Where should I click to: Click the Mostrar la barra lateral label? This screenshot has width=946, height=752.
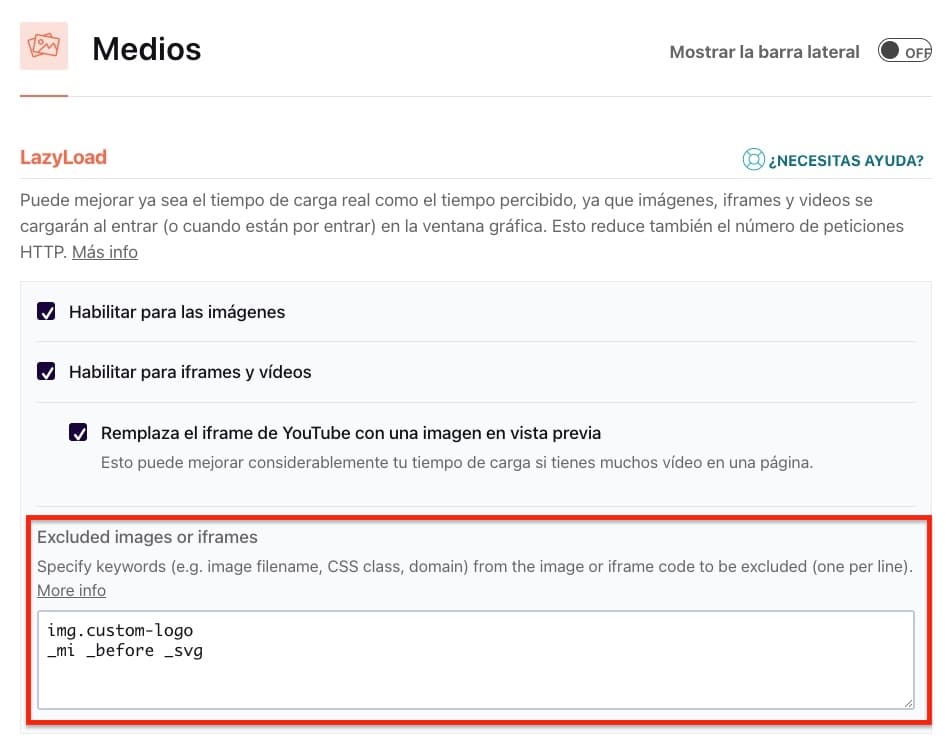[x=764, y=52]
